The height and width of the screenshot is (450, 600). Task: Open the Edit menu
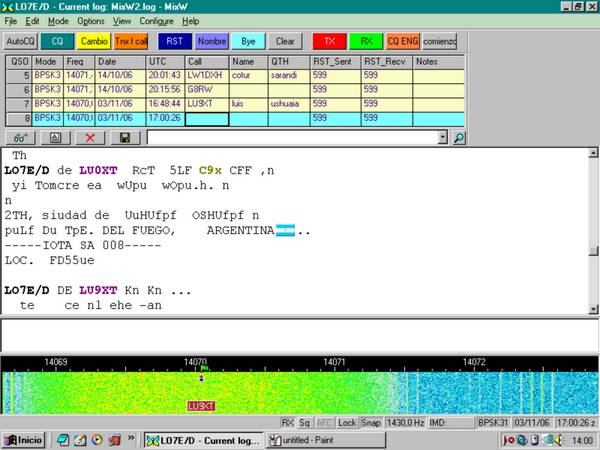[33, 21]
